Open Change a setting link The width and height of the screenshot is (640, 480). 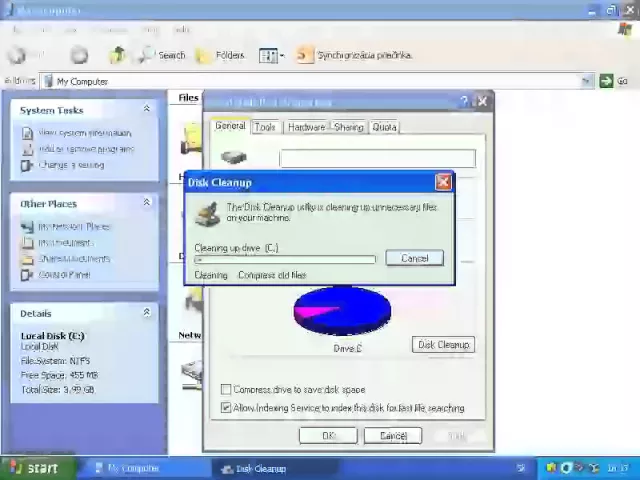click(71, 165)
